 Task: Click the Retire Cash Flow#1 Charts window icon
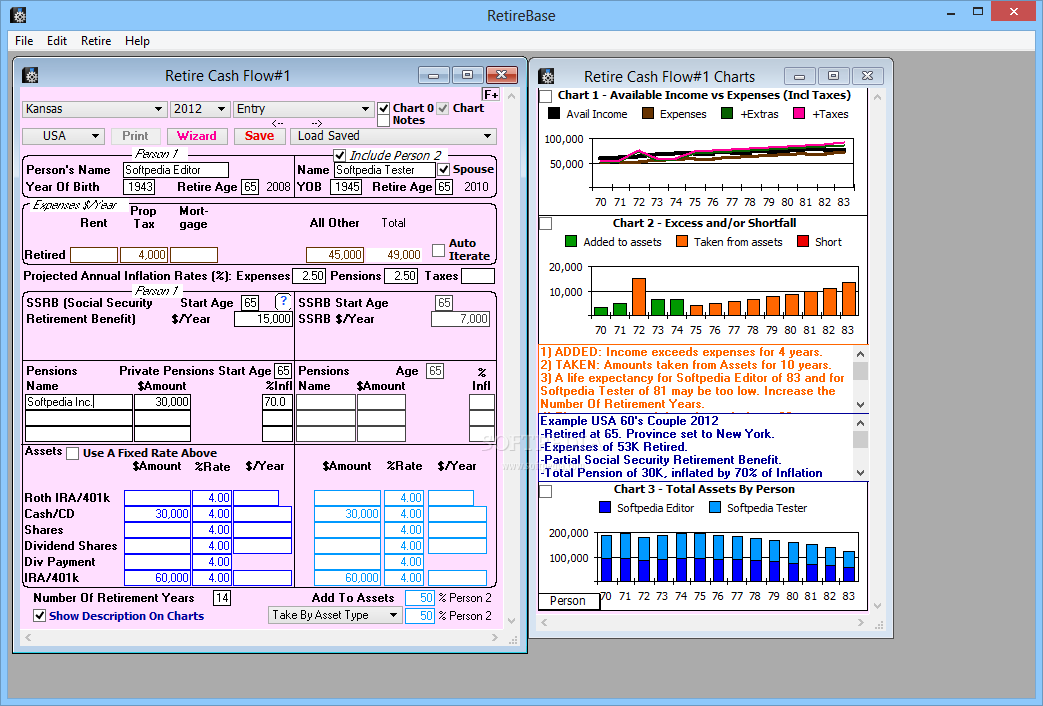546,76
